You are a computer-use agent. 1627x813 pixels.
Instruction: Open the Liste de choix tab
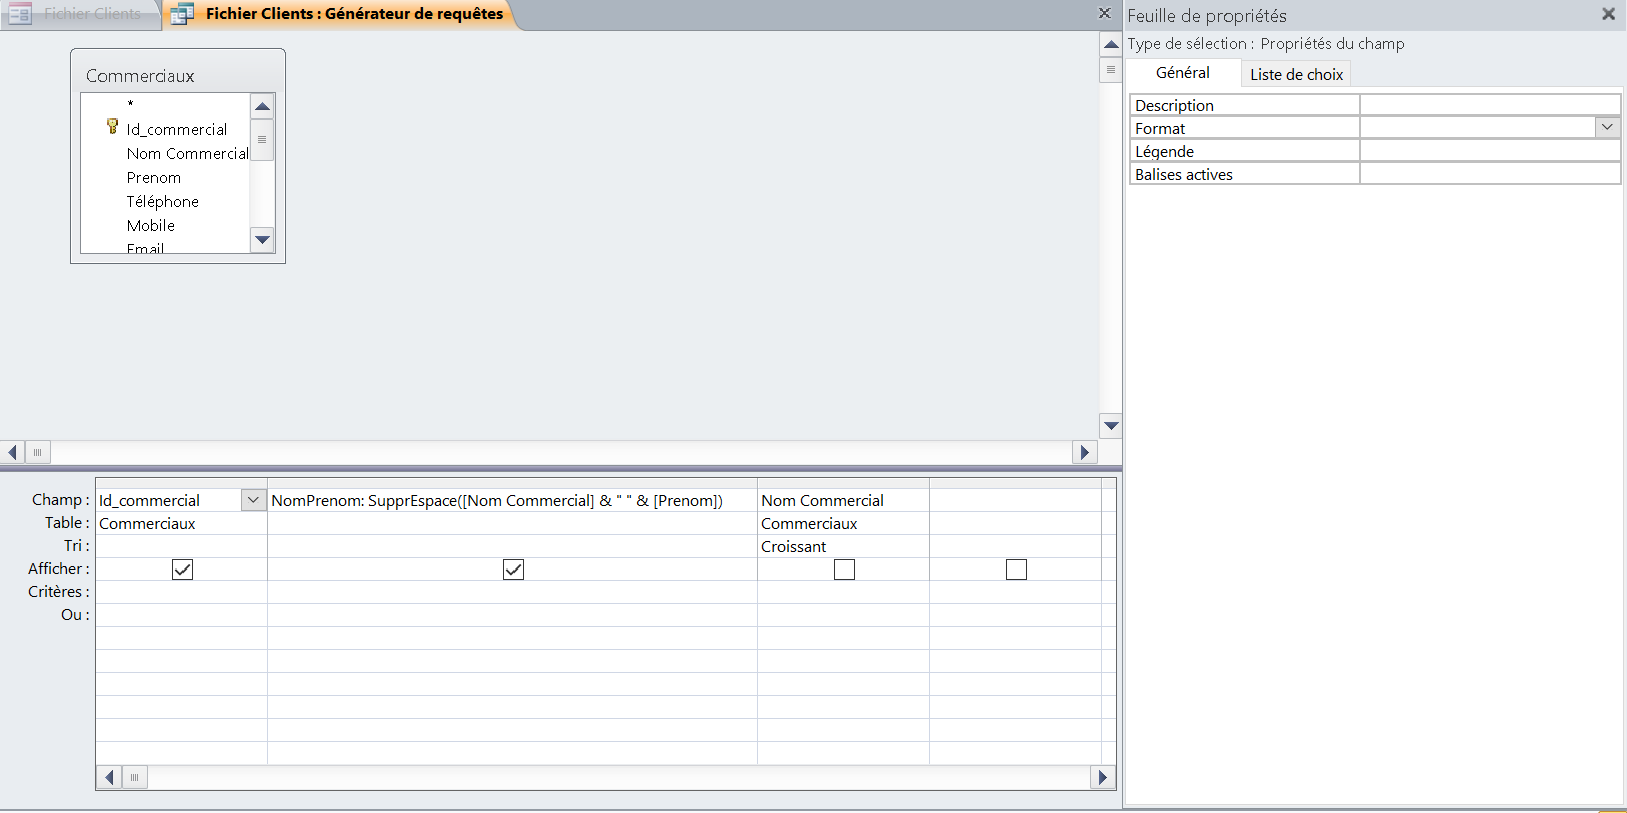[x=1296, y=74]
